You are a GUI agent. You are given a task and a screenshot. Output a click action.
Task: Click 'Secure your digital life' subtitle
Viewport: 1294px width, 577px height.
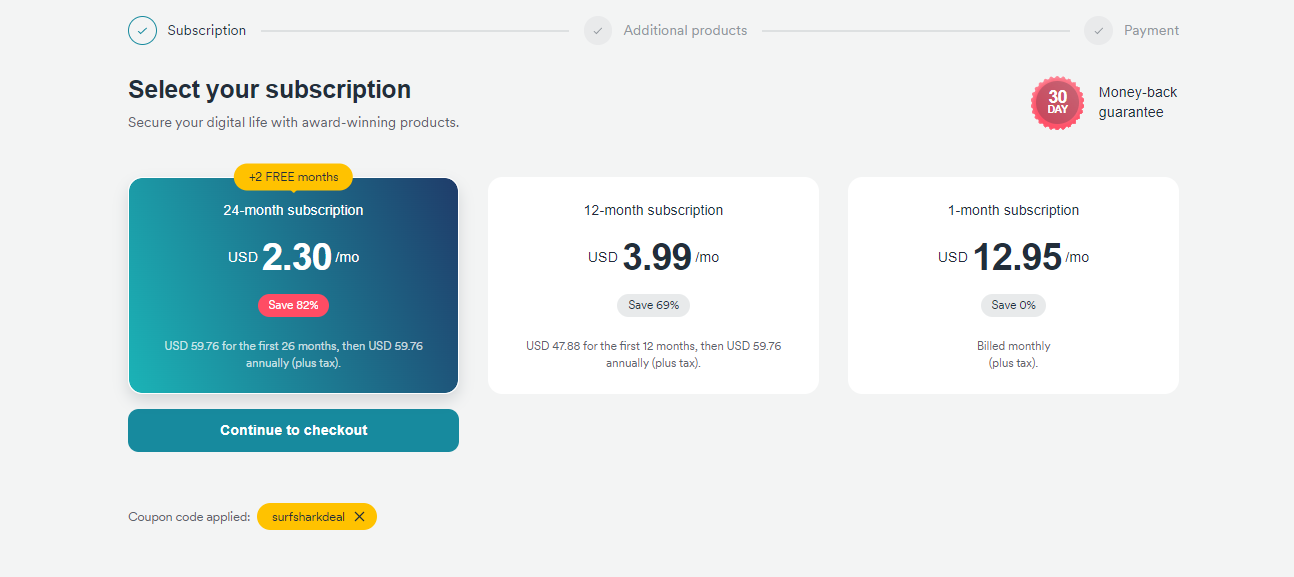[293, 122]
